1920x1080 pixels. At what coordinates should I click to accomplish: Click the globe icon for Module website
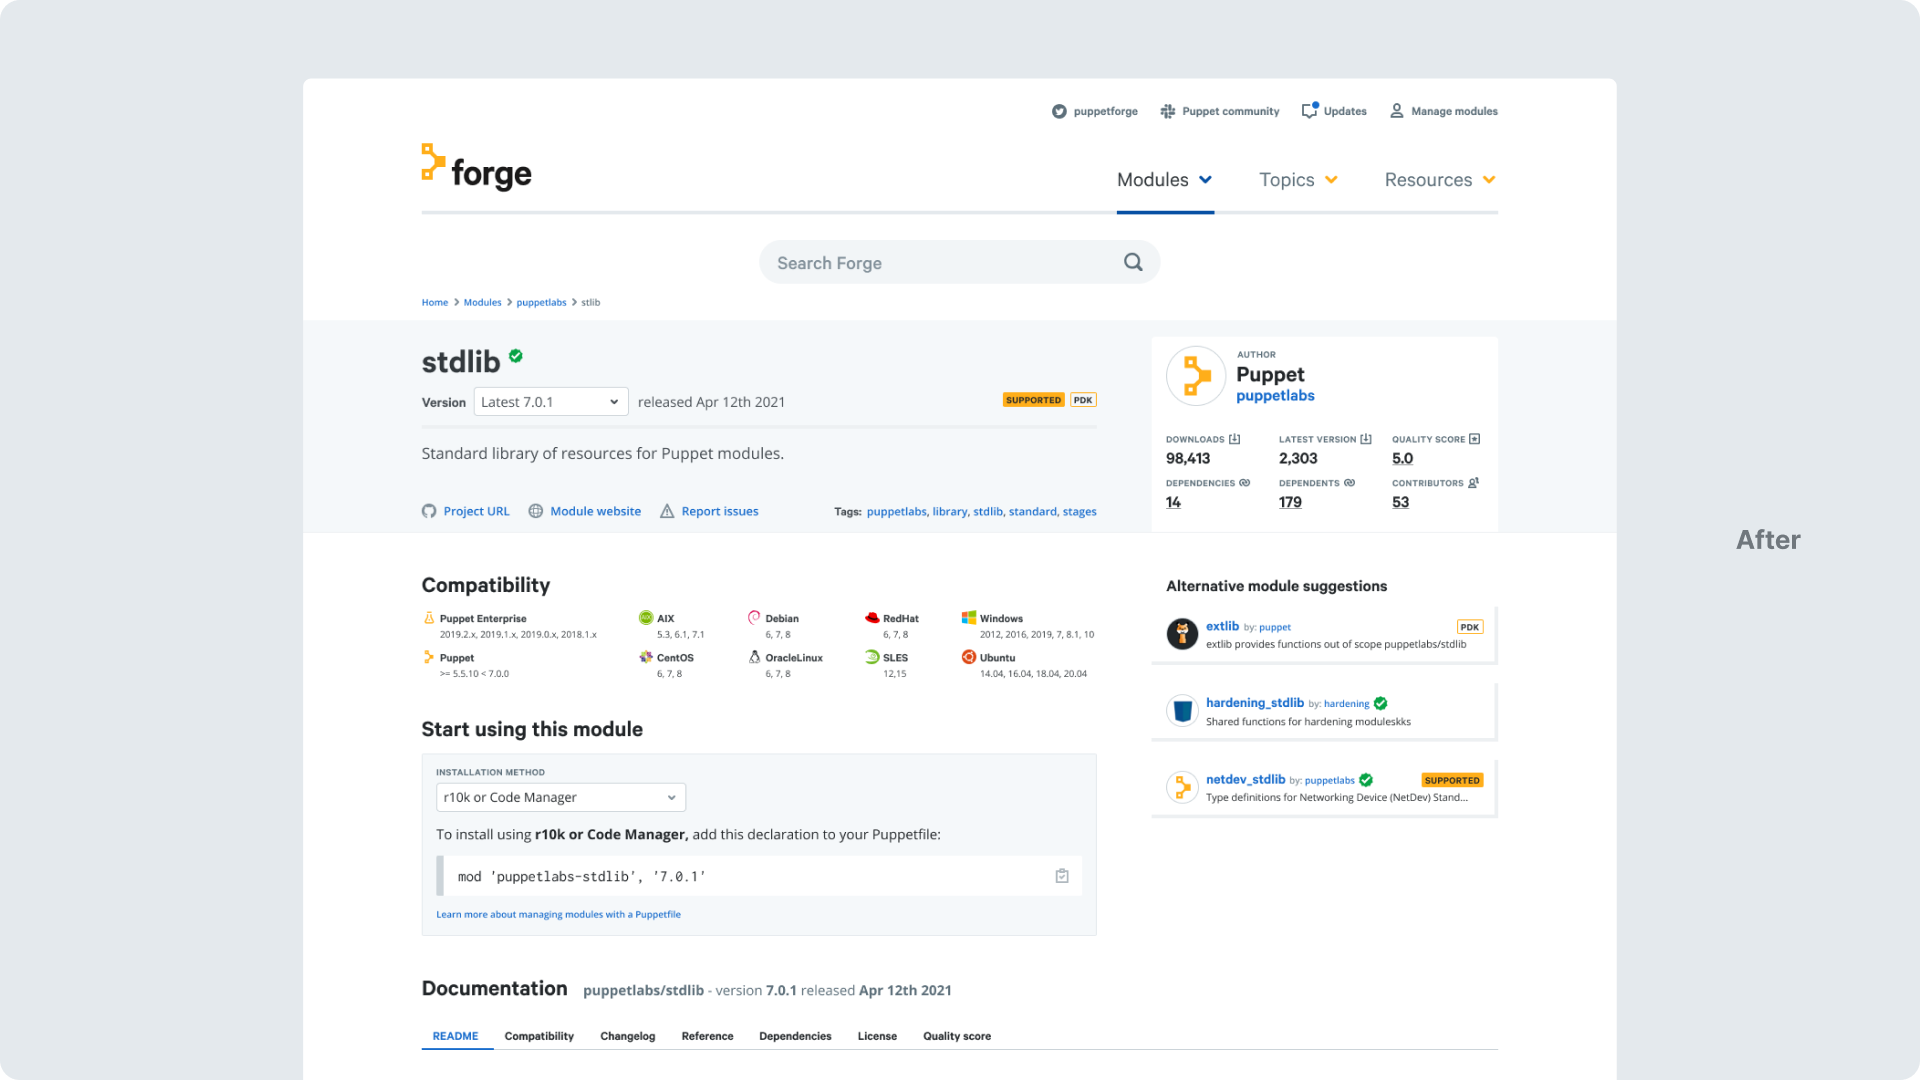tap(536, 511)
